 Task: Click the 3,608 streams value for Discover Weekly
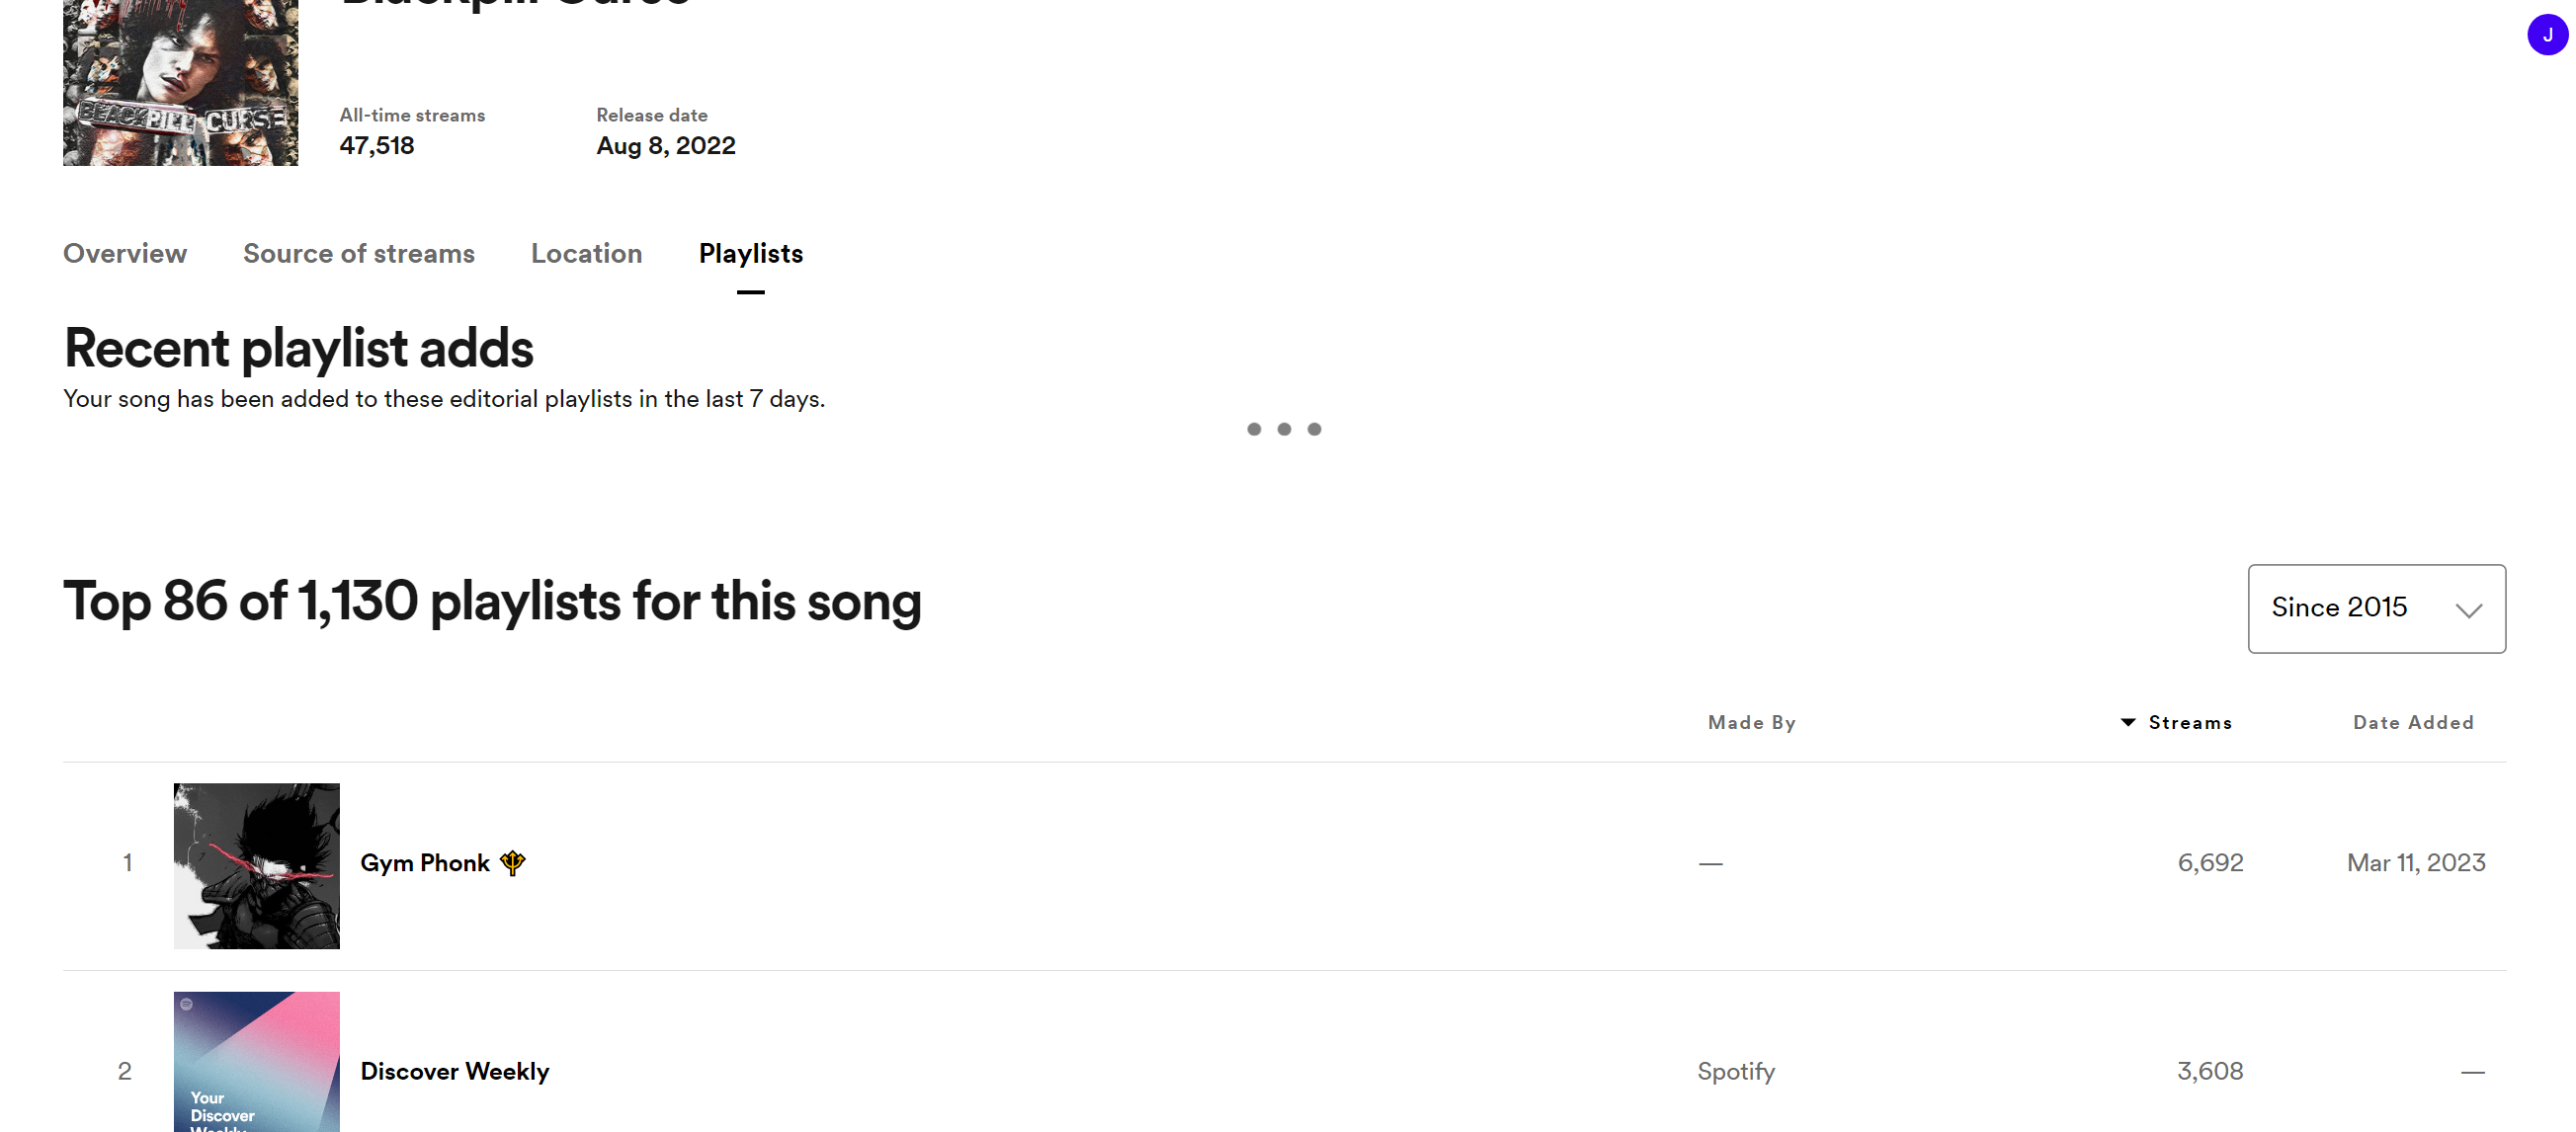point(2210,1071)
